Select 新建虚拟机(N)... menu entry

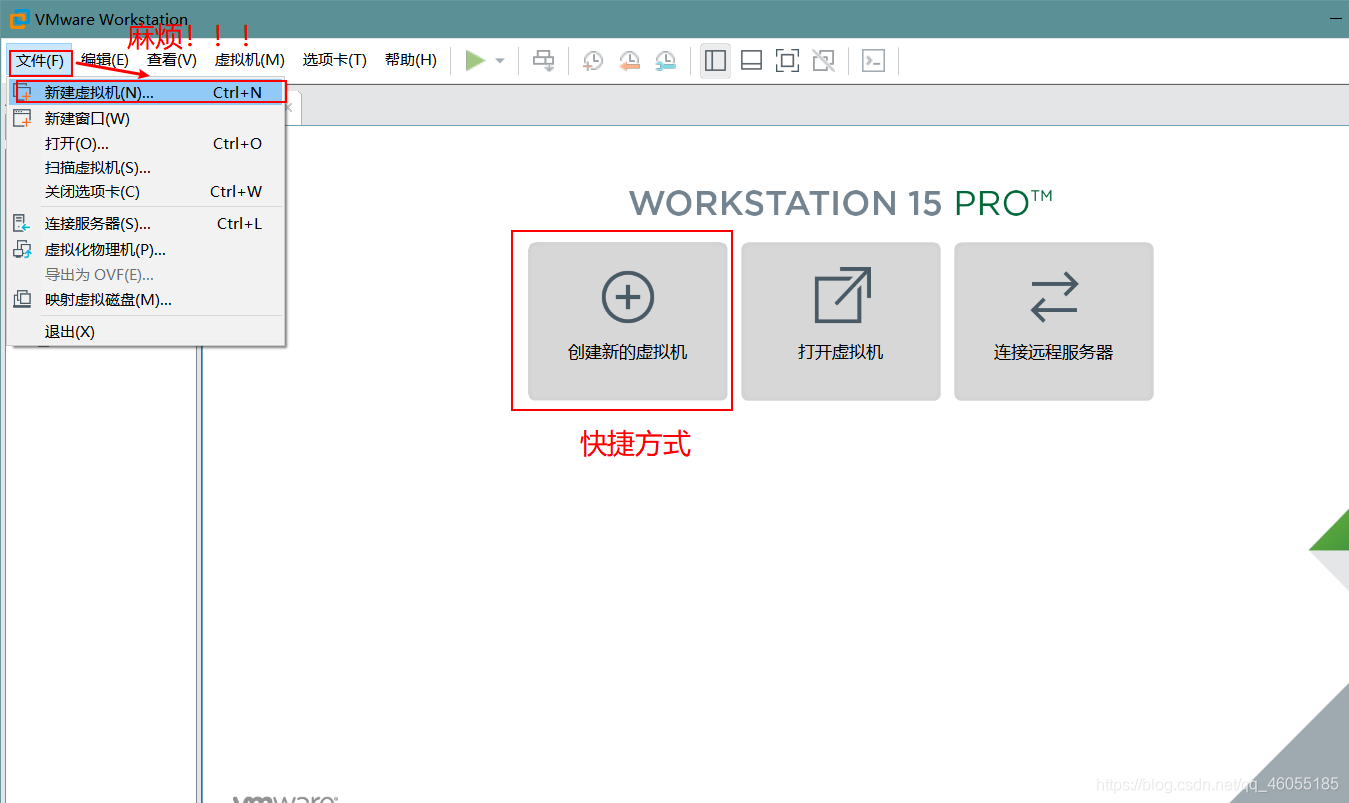coord(147,92)
